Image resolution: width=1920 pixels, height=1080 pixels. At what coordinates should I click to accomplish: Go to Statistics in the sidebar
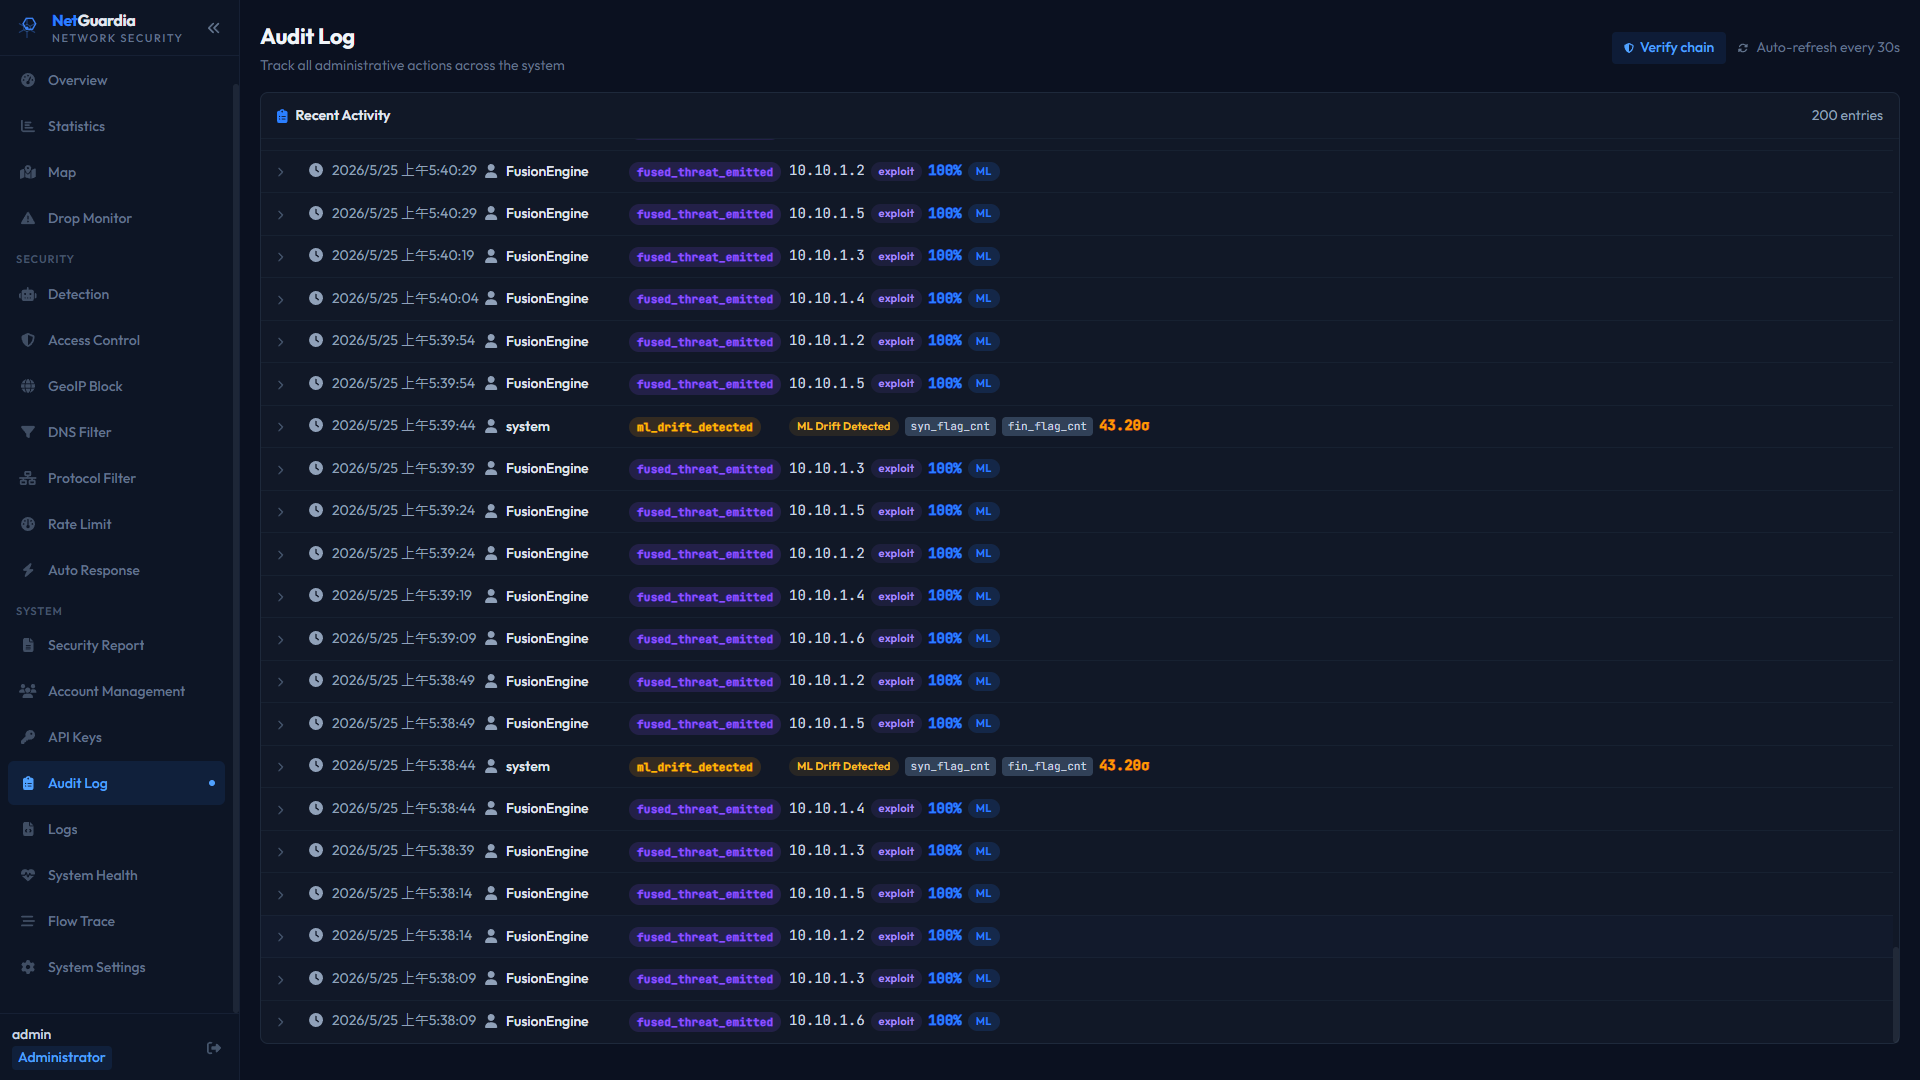[x=116, y=126]
